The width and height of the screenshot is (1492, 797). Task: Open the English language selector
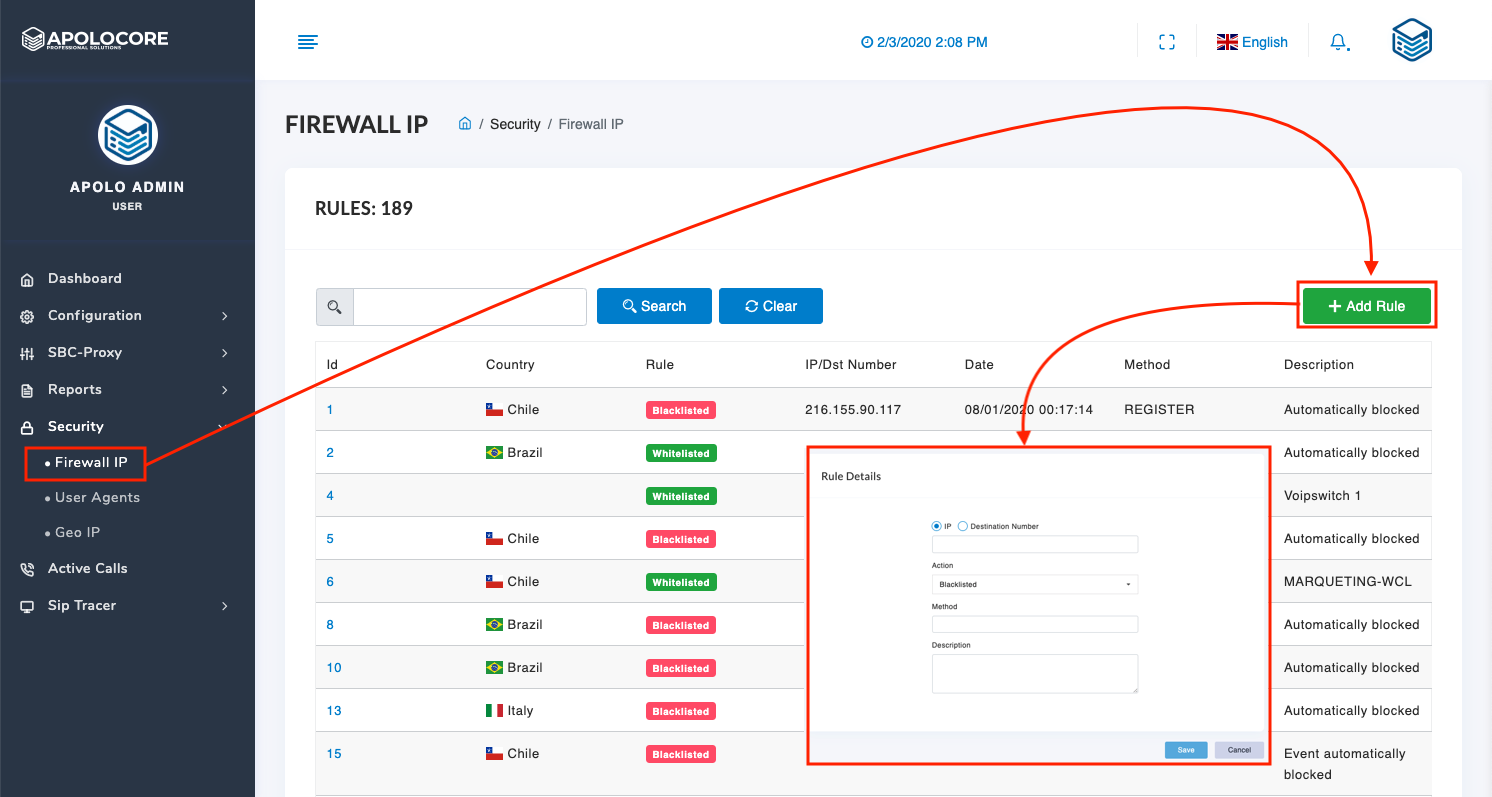[1252, 42]
